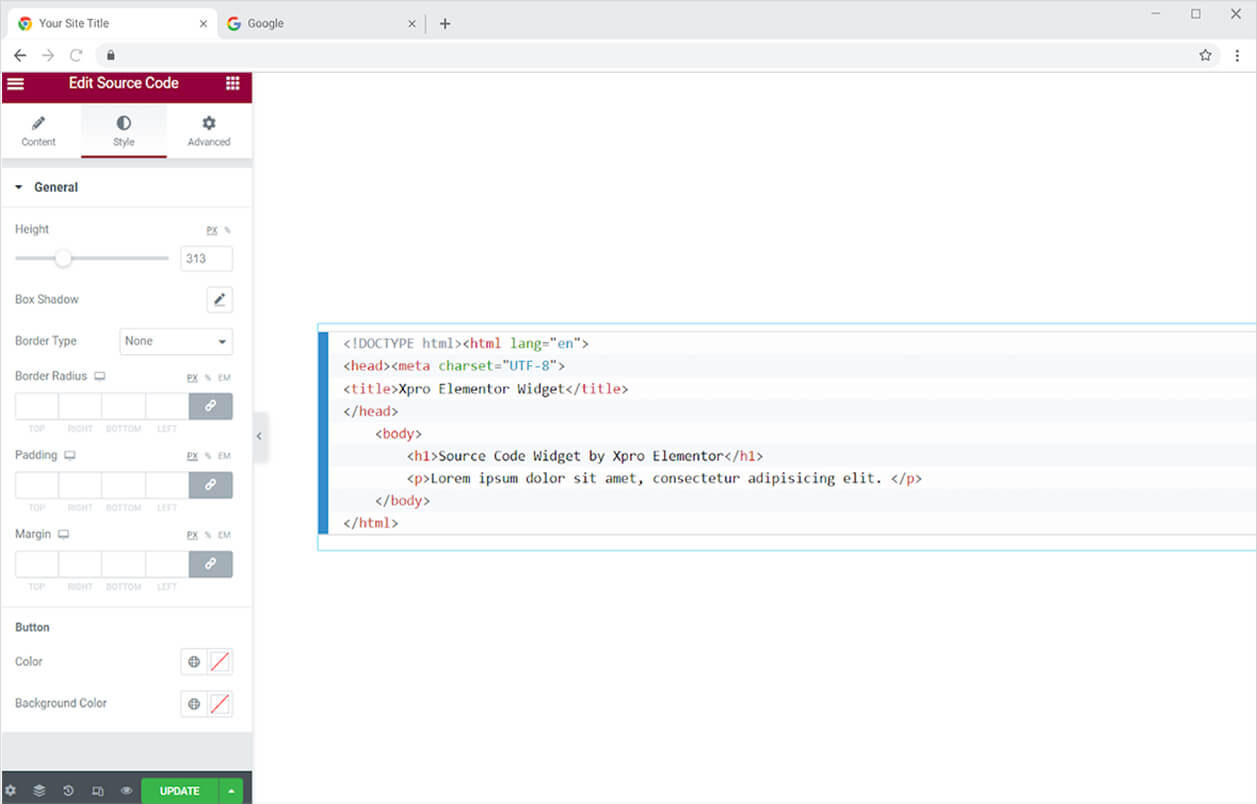Expand save options arrow beside Update

(231, 791)
